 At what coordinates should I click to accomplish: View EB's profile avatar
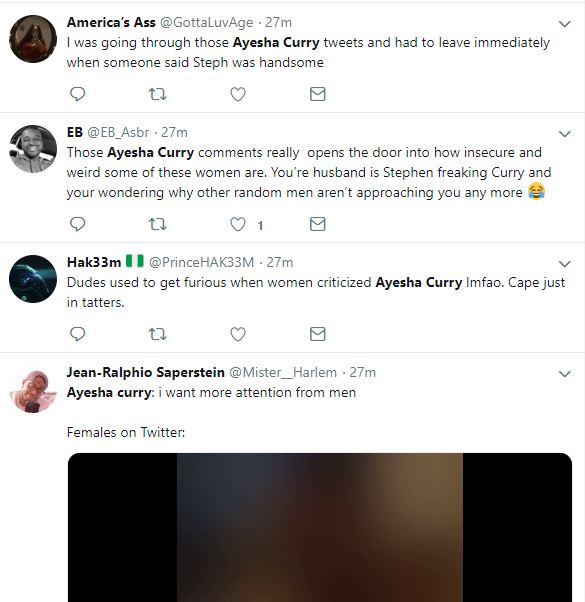pos(33,149)
